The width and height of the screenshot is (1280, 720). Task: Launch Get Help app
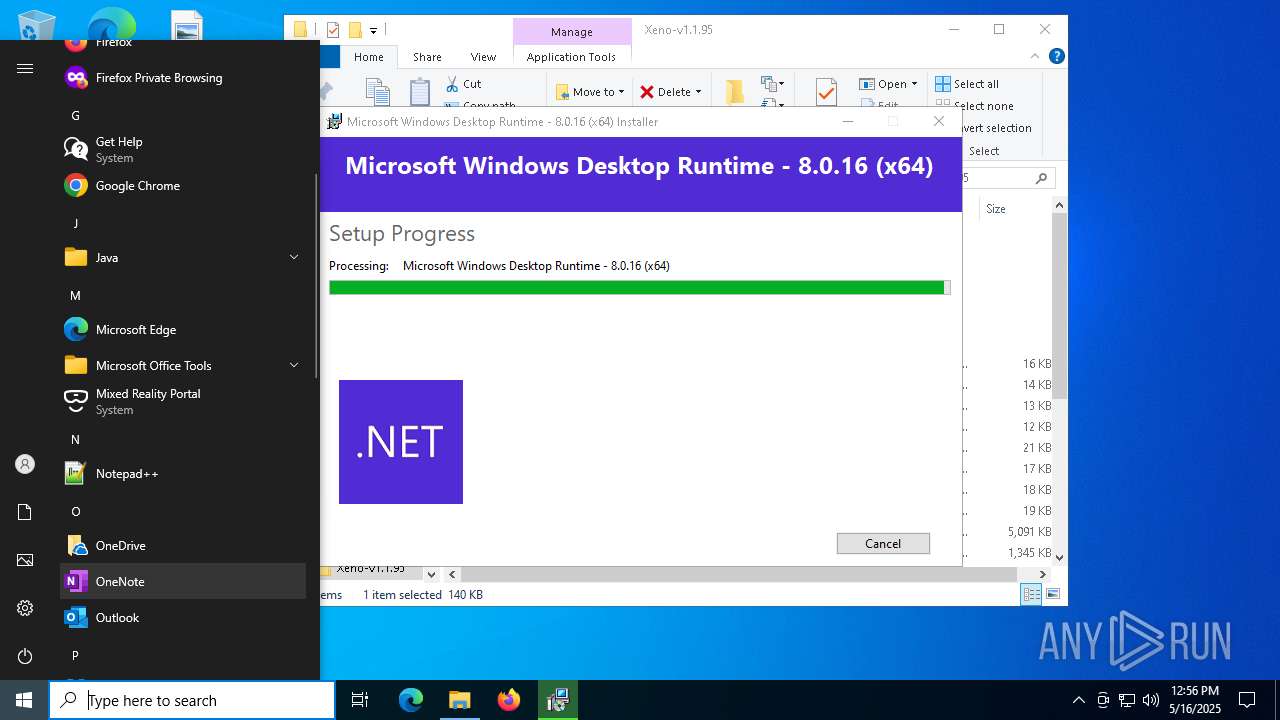pos(183,149)
